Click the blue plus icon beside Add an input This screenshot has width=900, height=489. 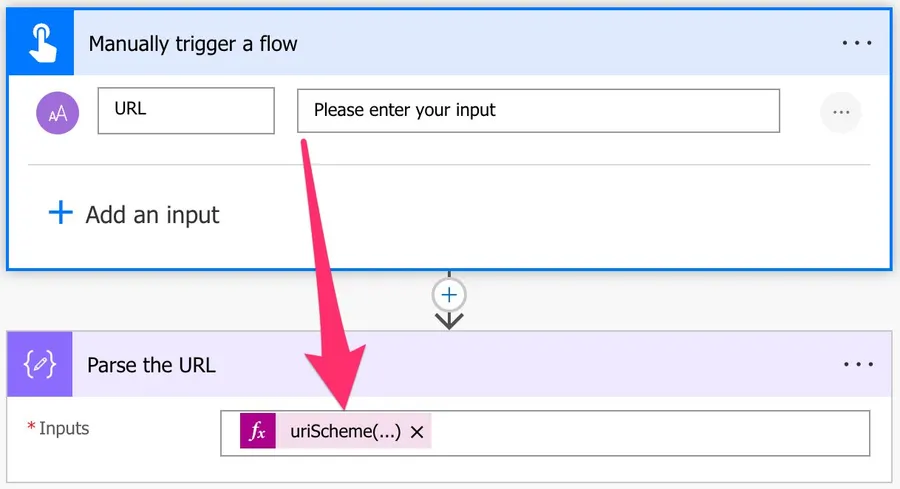(61, 213)
